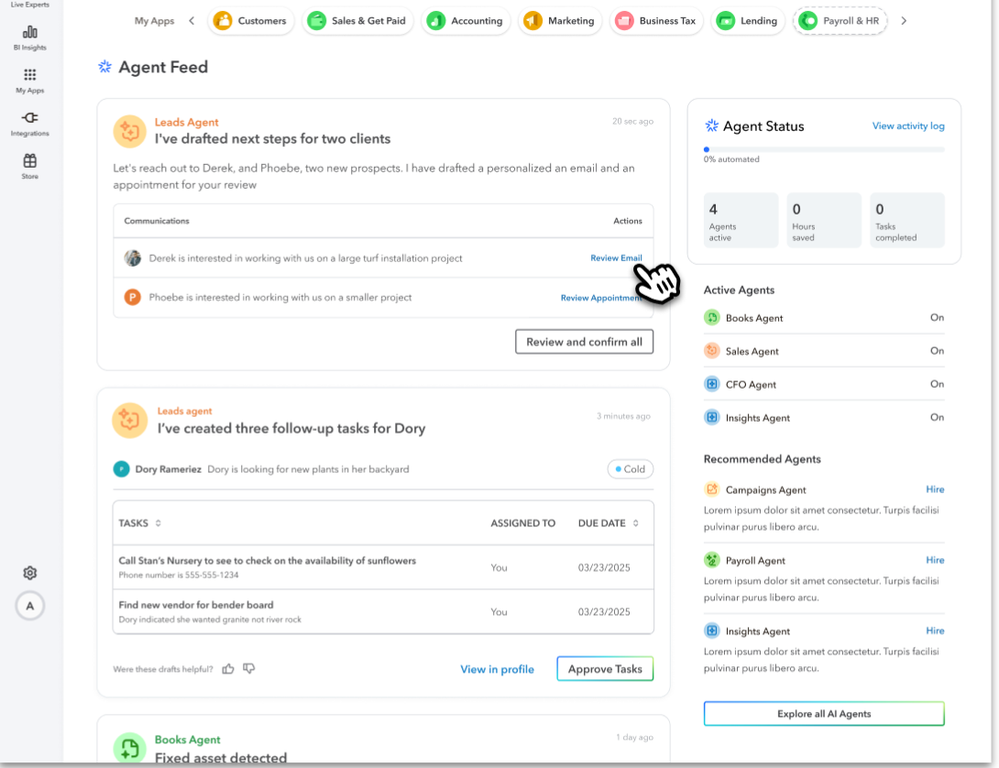Image resolution: width=999 pixels, height=768 pixels.
Task: Click the Call Stan's Nursery task row
Action: click(383, 567)
